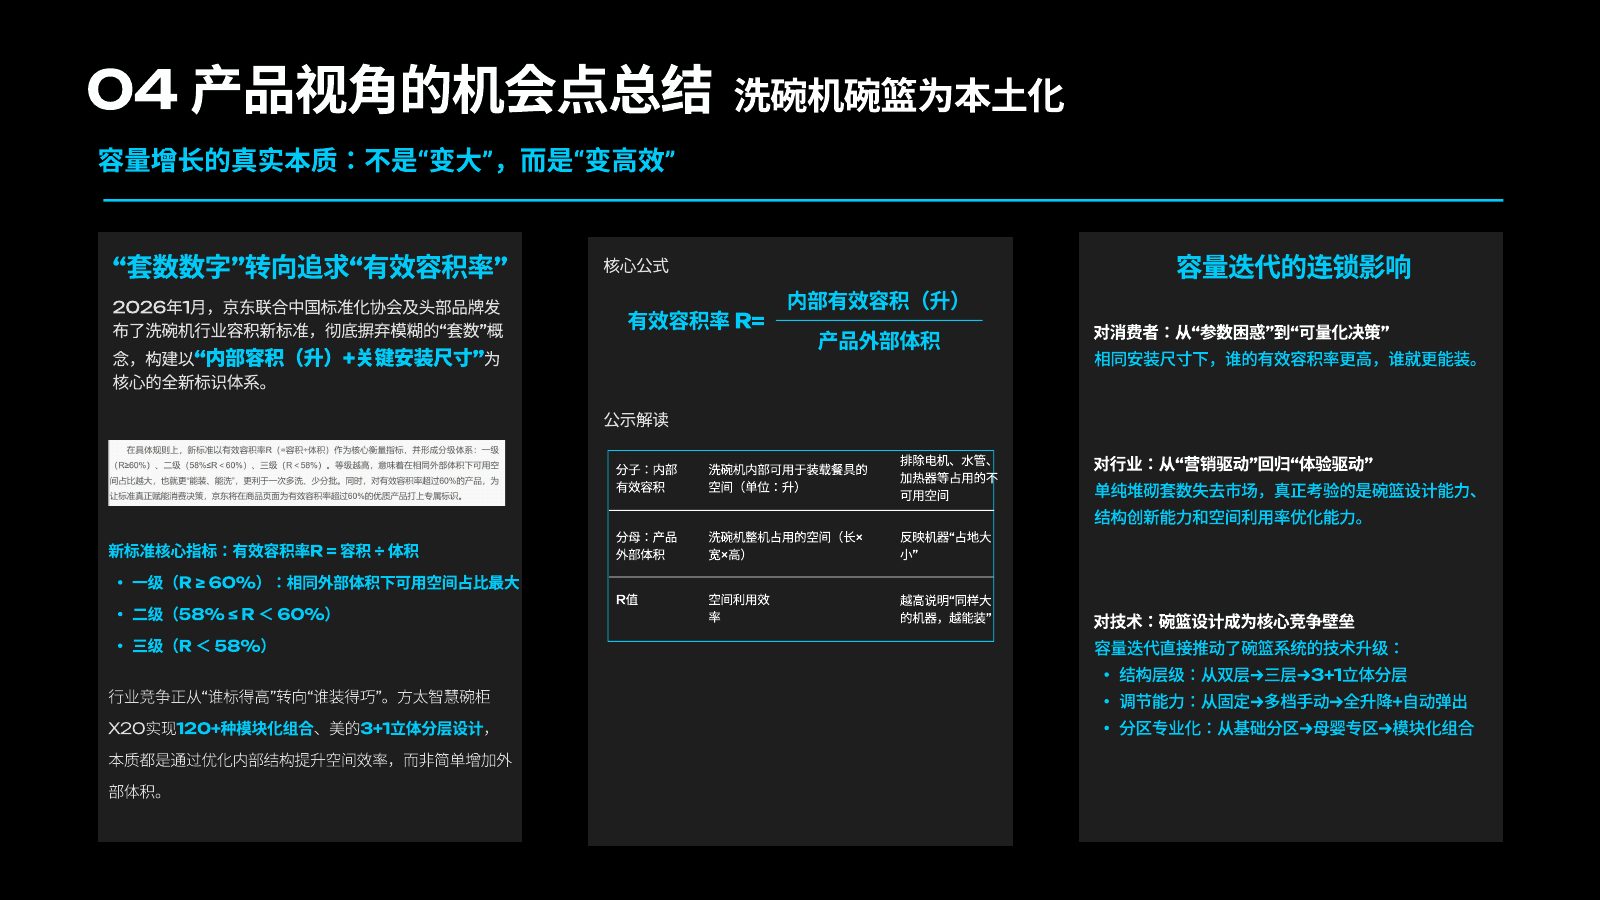Click table cell "分母：产品外部体积"
1600x900 pixels.
(x=647, y=546)
